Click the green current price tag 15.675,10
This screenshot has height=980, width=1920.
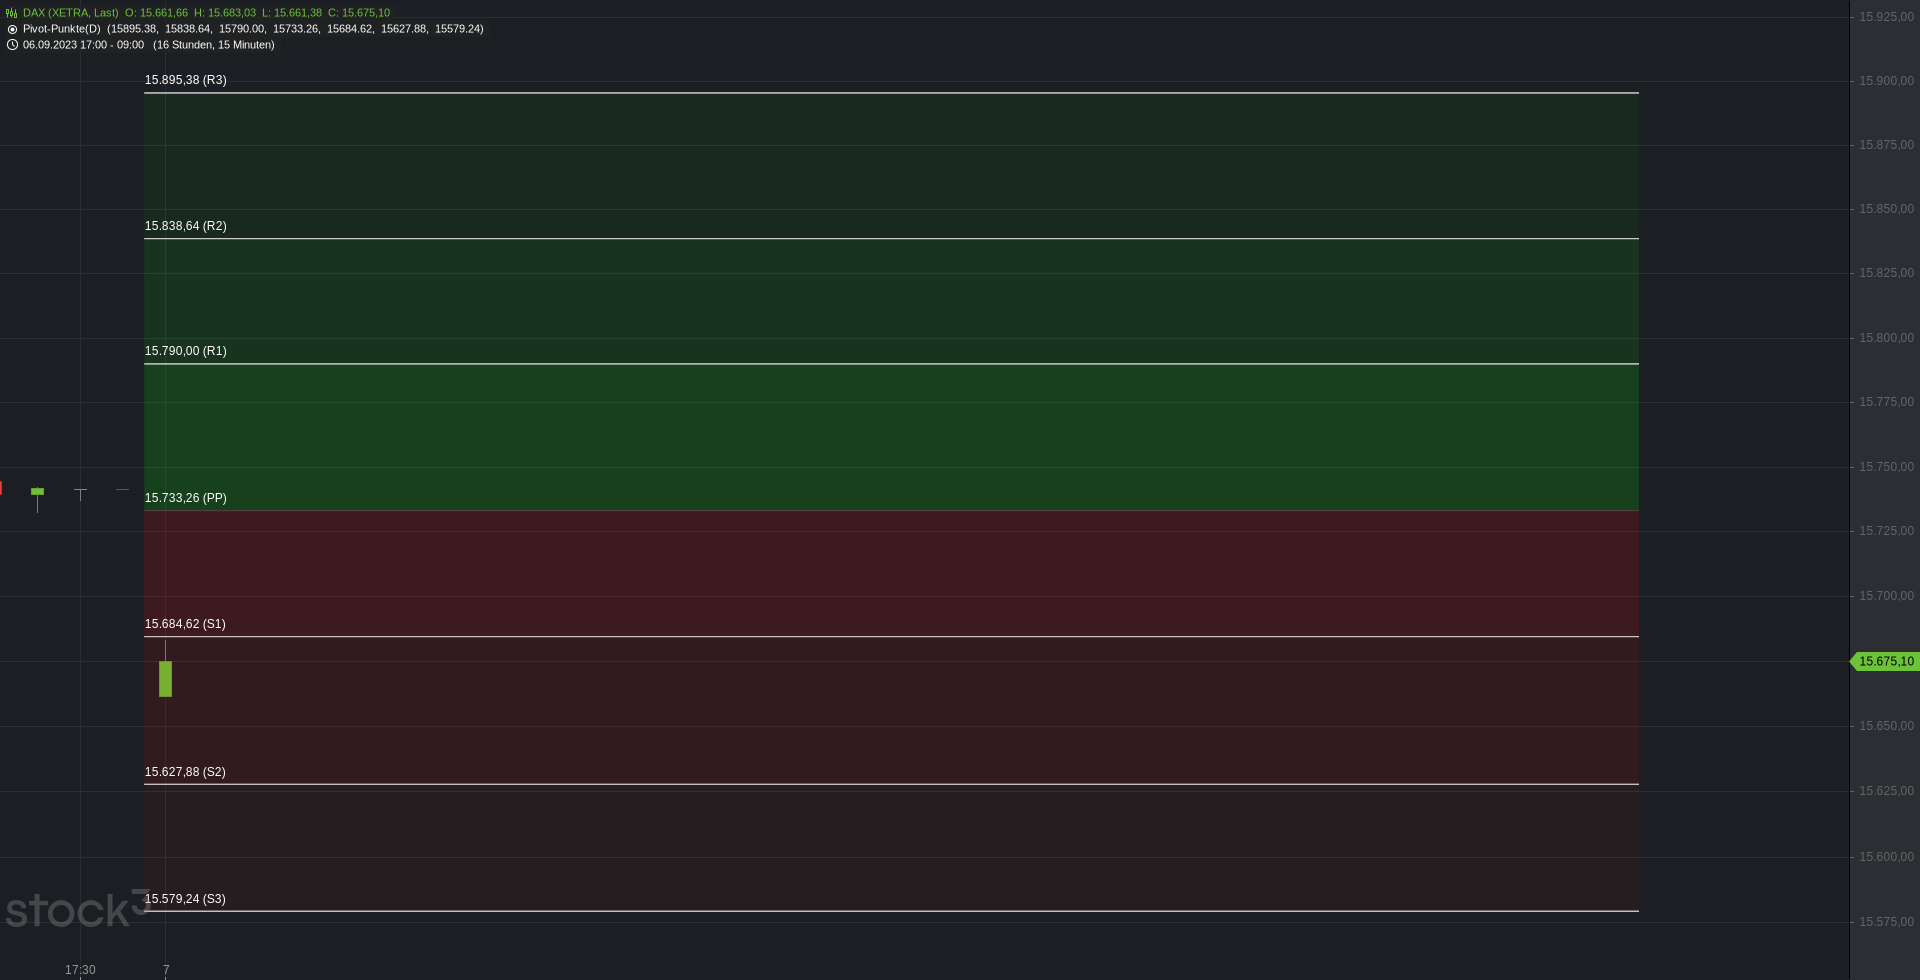[x=1885, y=662]
